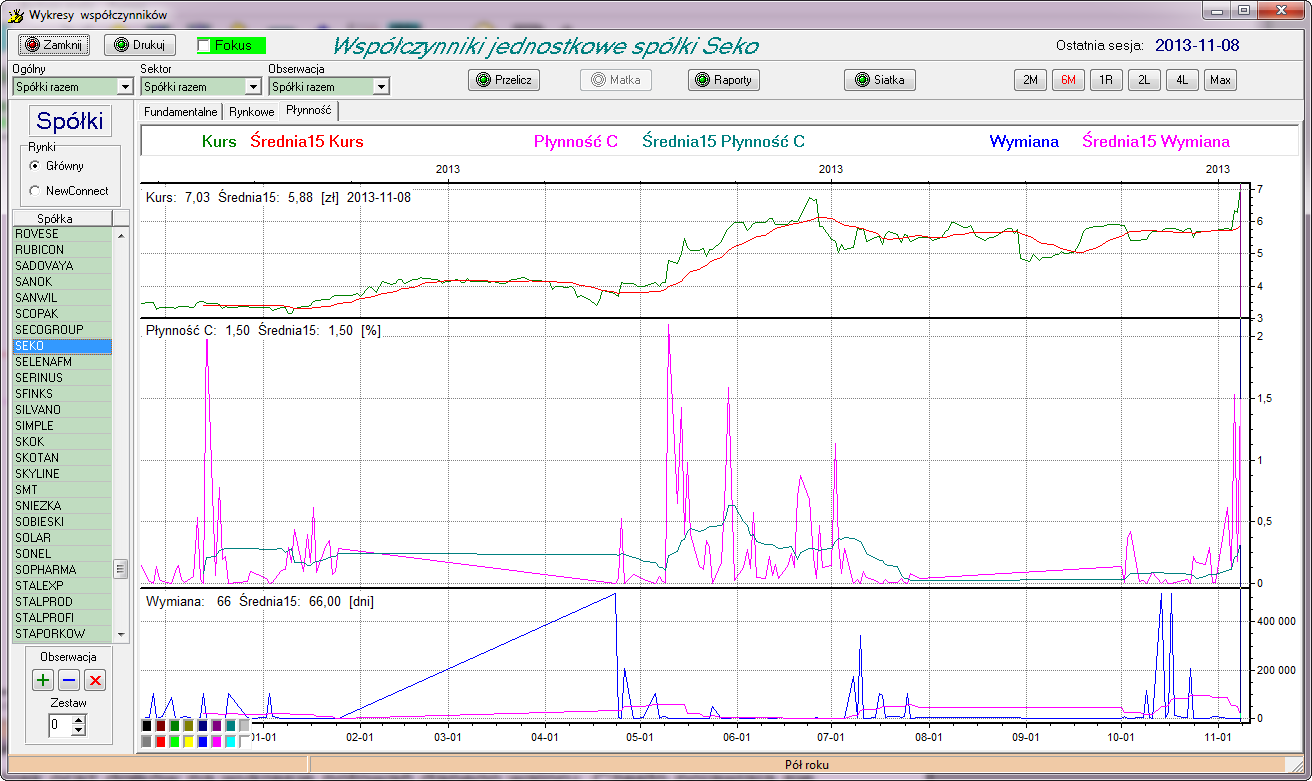Select SNIEZKA in the company list
The height and width of the screenshot is (781, 1312).
point(62,506)
